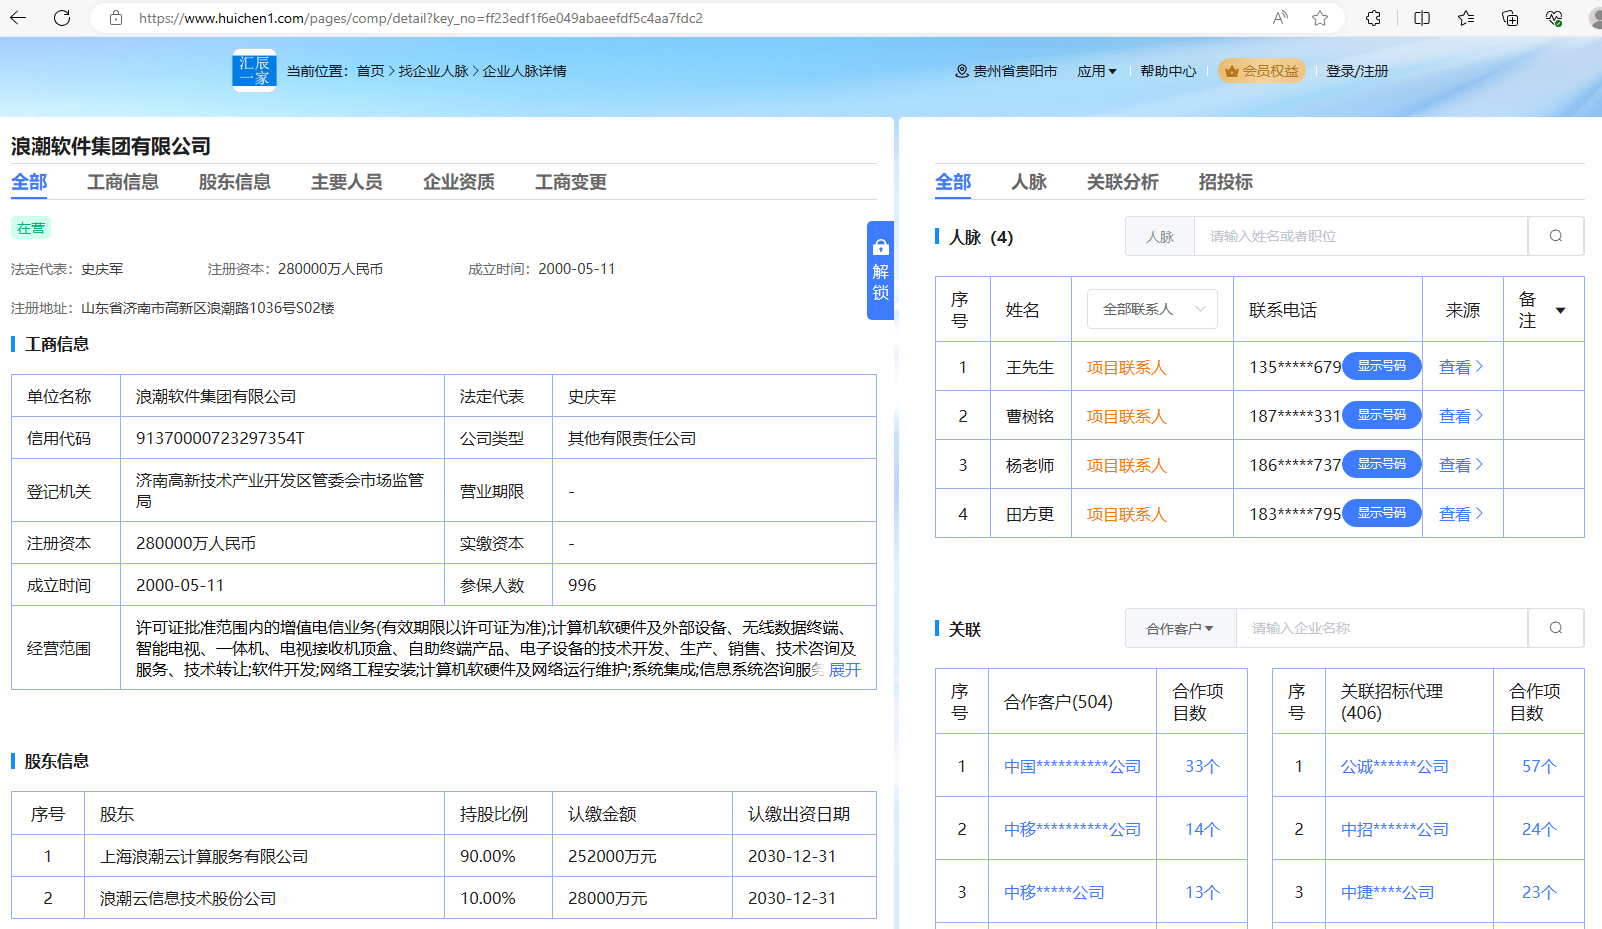Select left panel 全部 tab

tap(29, 182)
